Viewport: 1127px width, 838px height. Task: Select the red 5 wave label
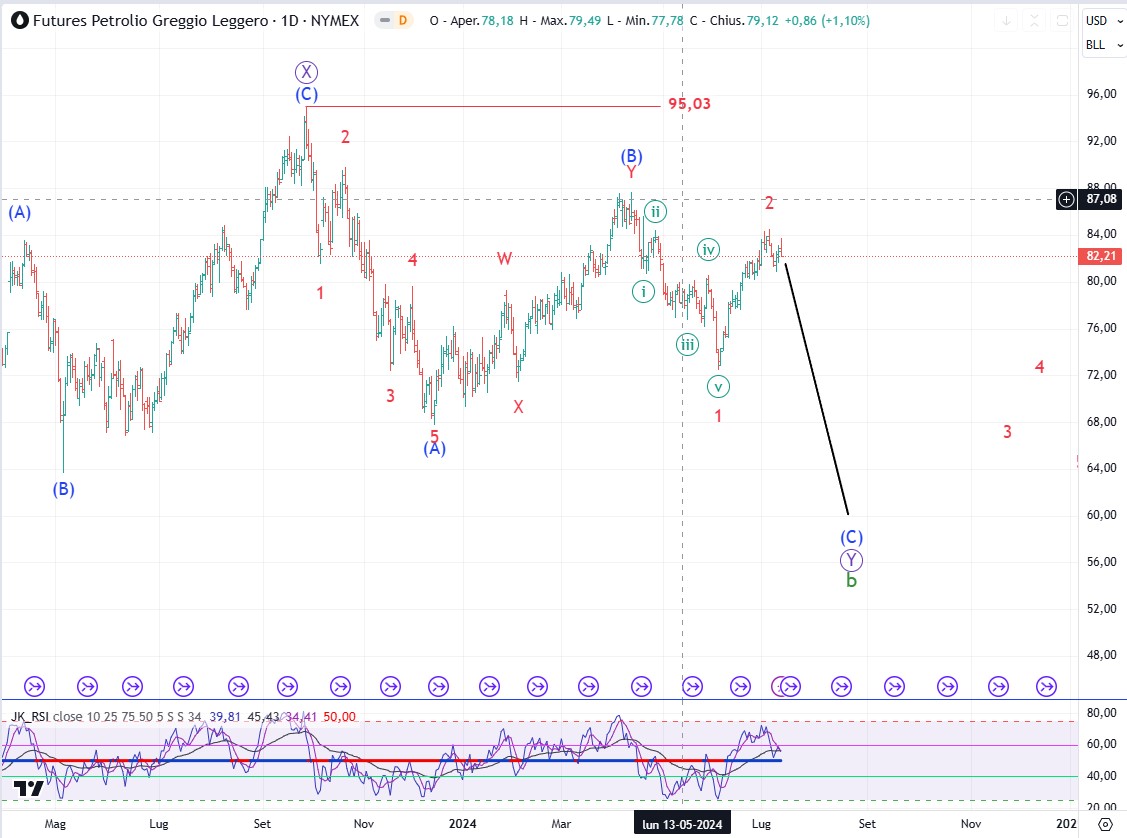point(434,436)
